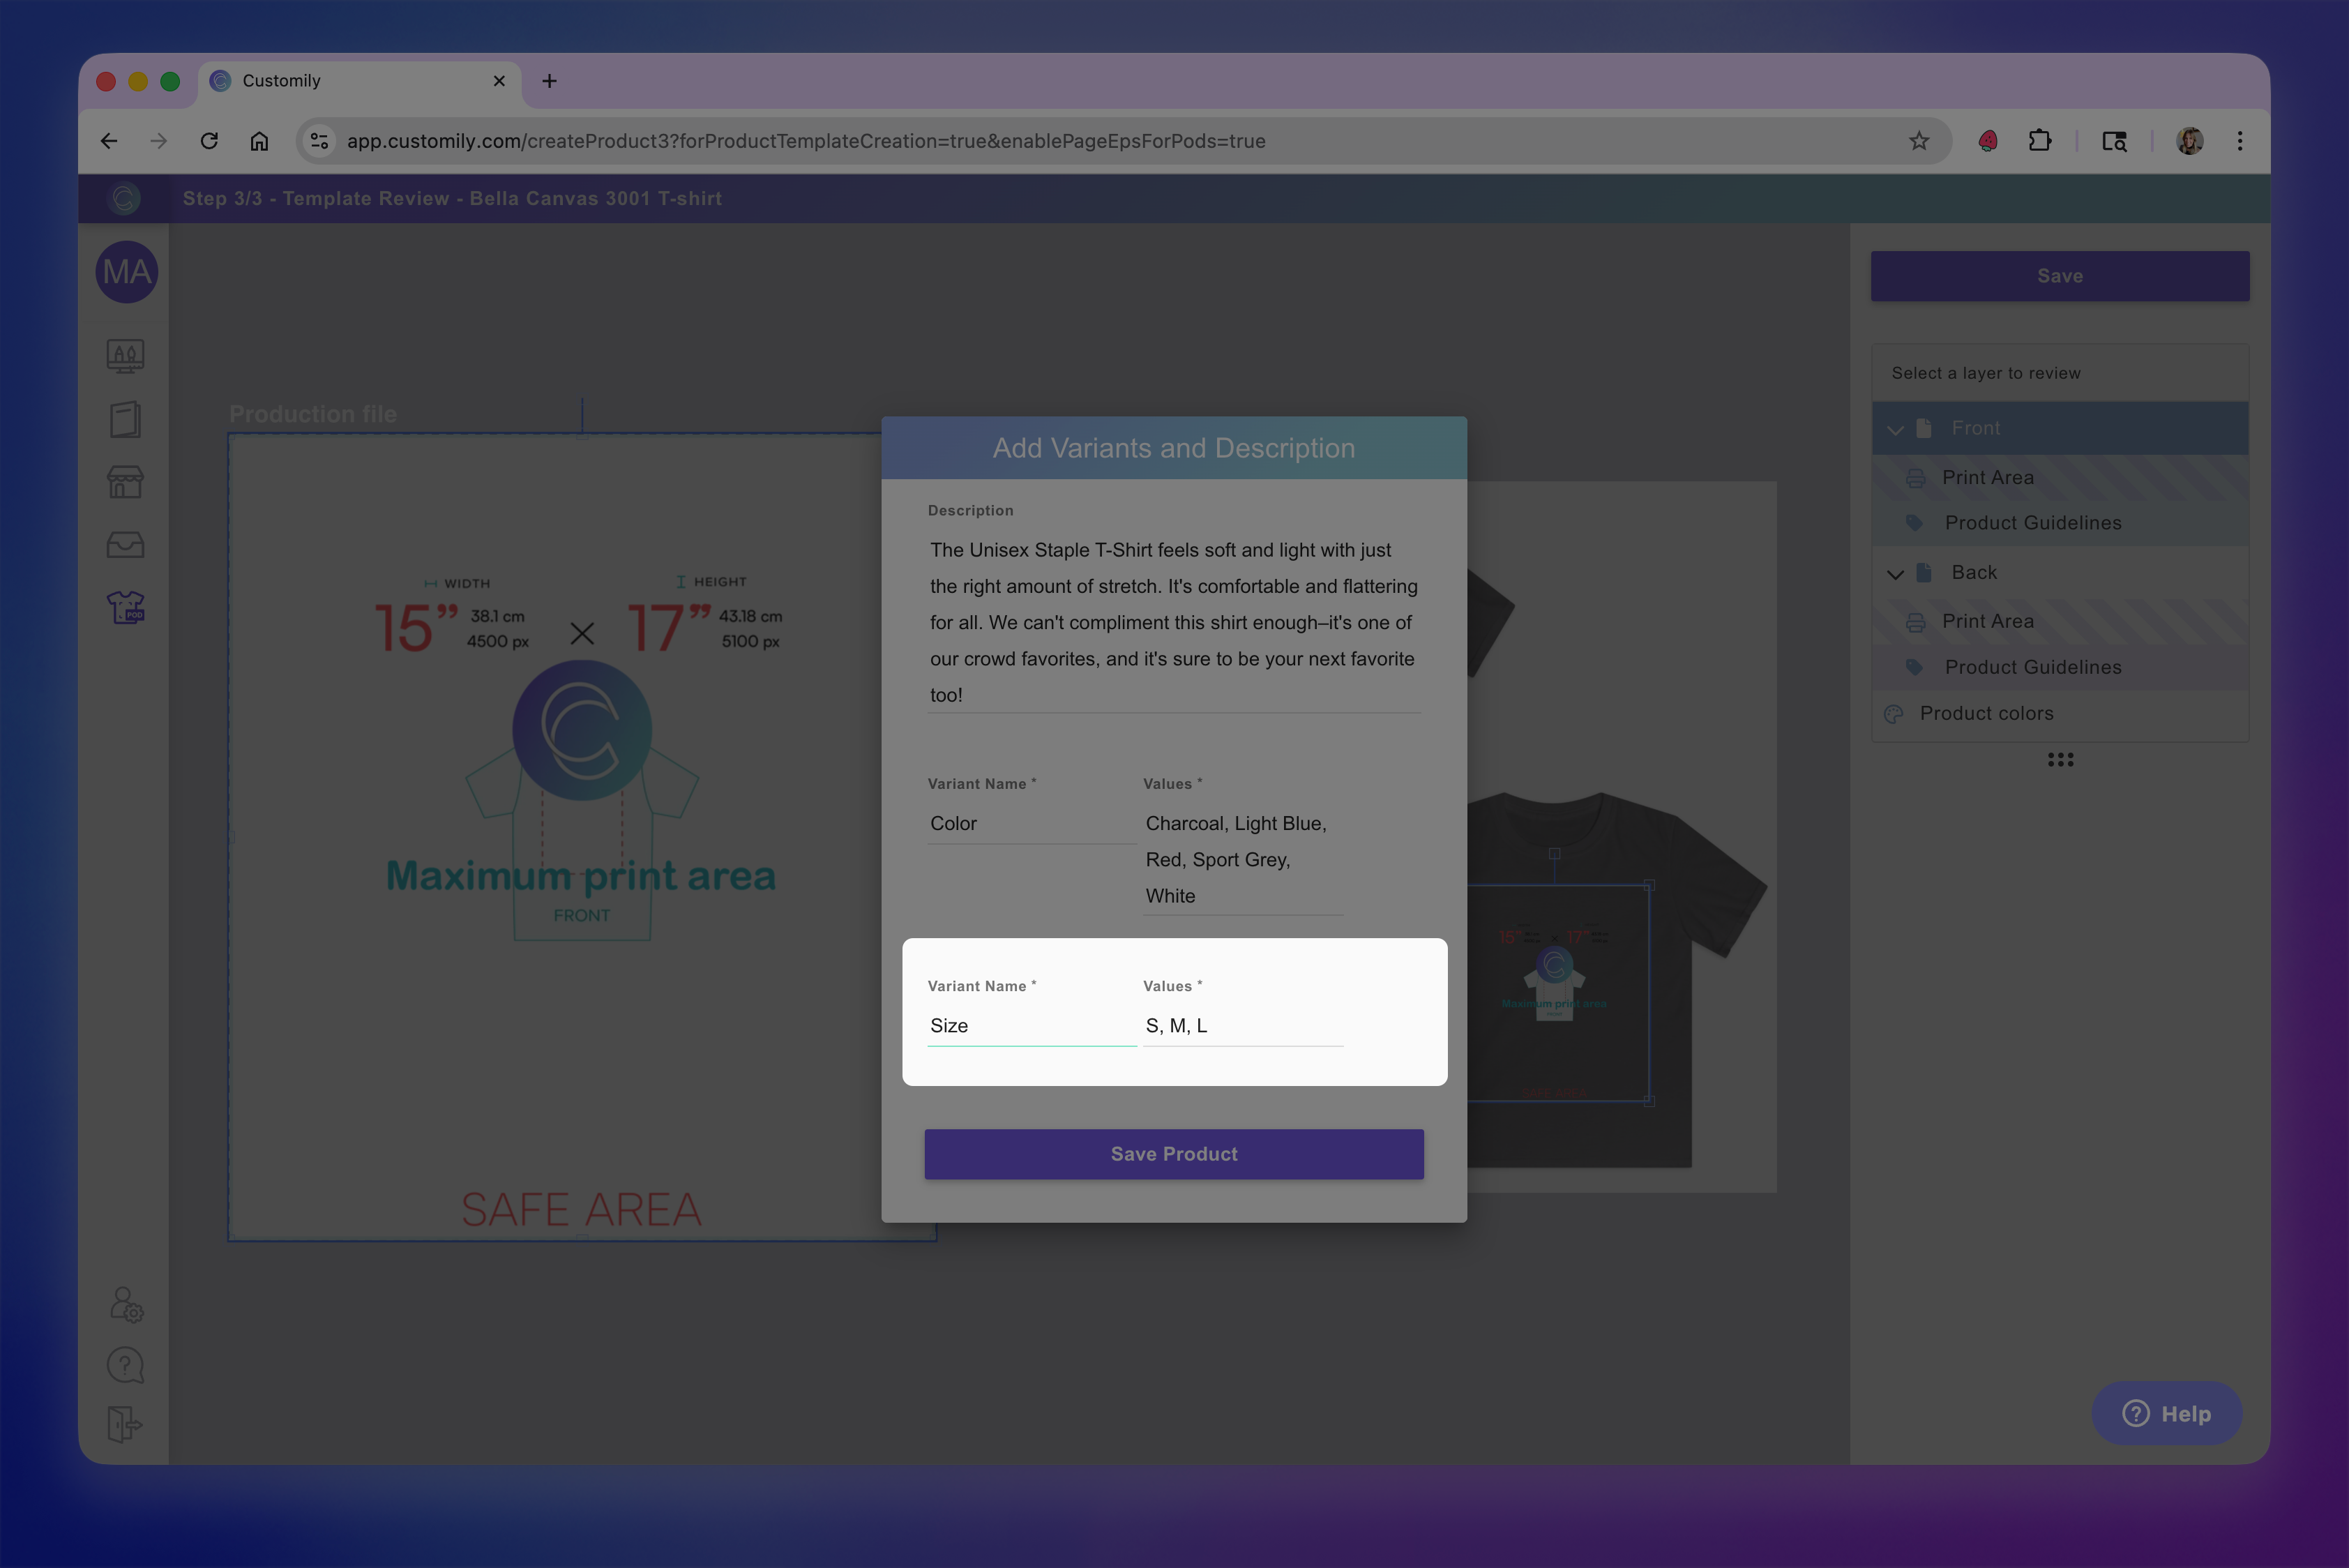
Task: Click the POD t-shirt sidebar icon
Action: [125, 607]
